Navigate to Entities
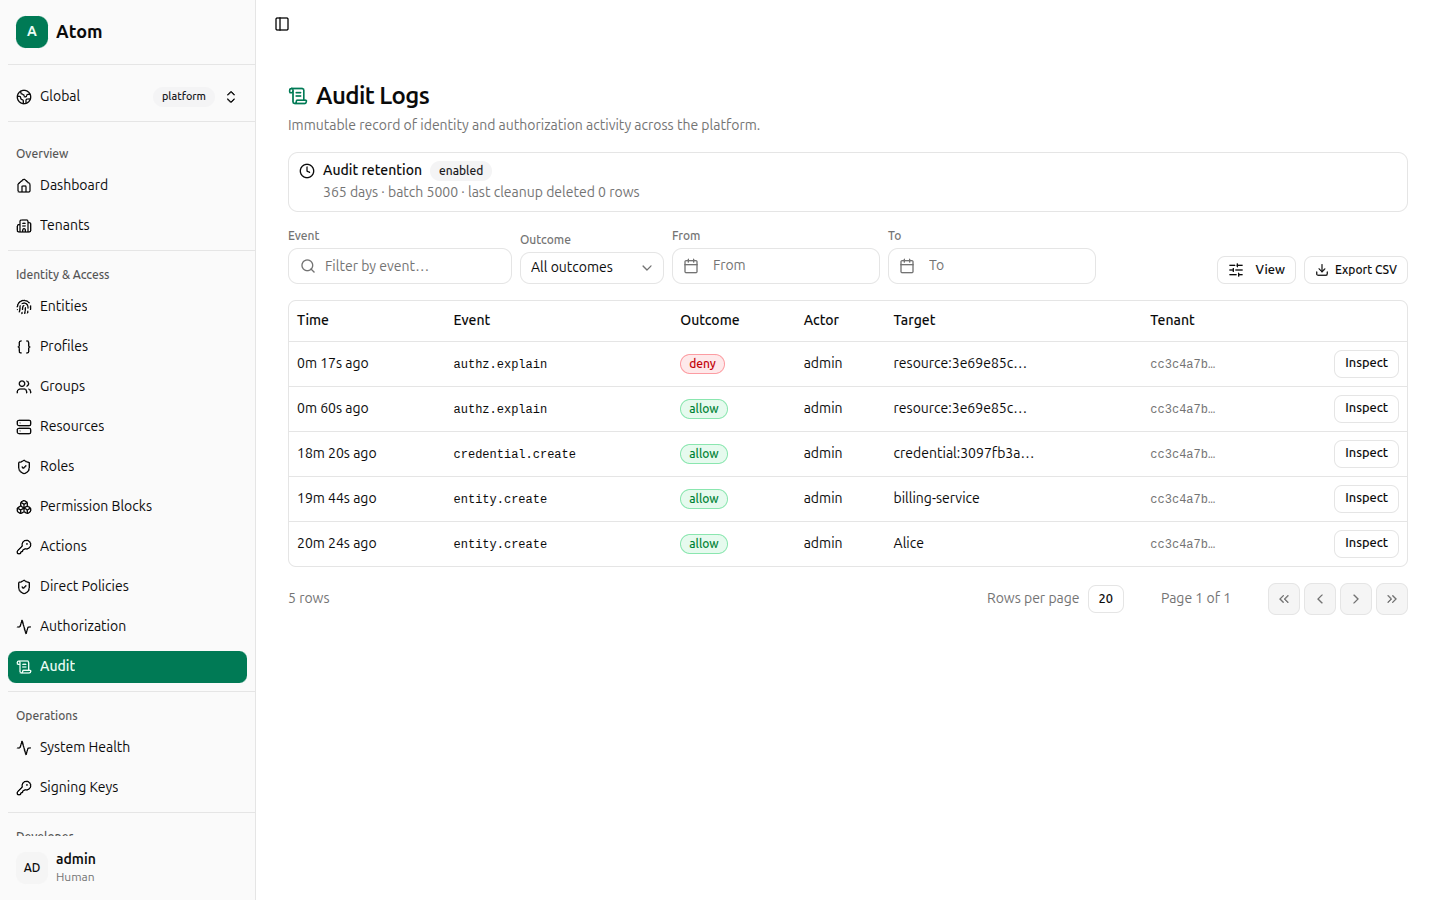The image size is (1440, 900). tap(128, 307)
